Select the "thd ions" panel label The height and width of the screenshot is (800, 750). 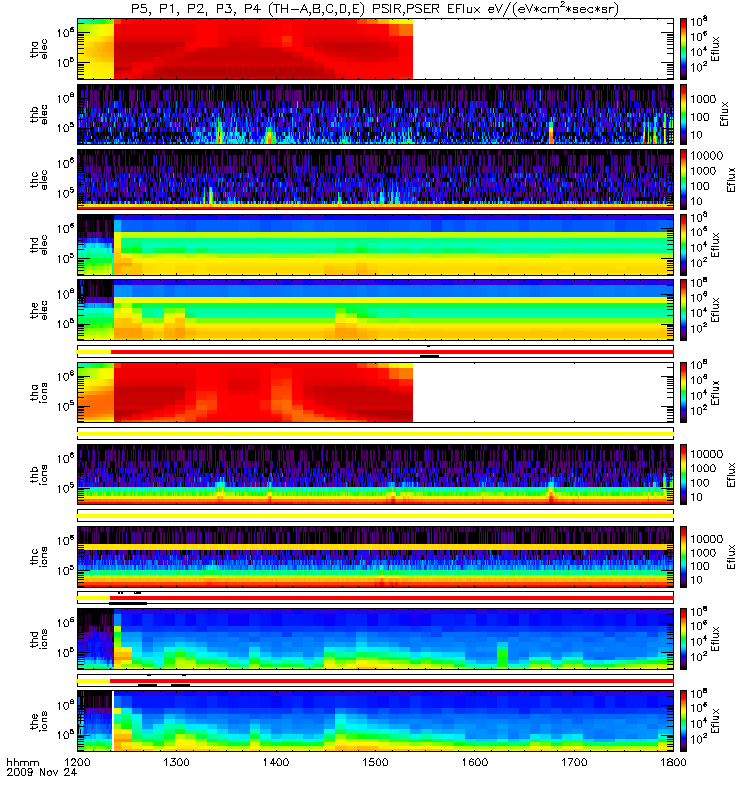click(x=39, y=638)
